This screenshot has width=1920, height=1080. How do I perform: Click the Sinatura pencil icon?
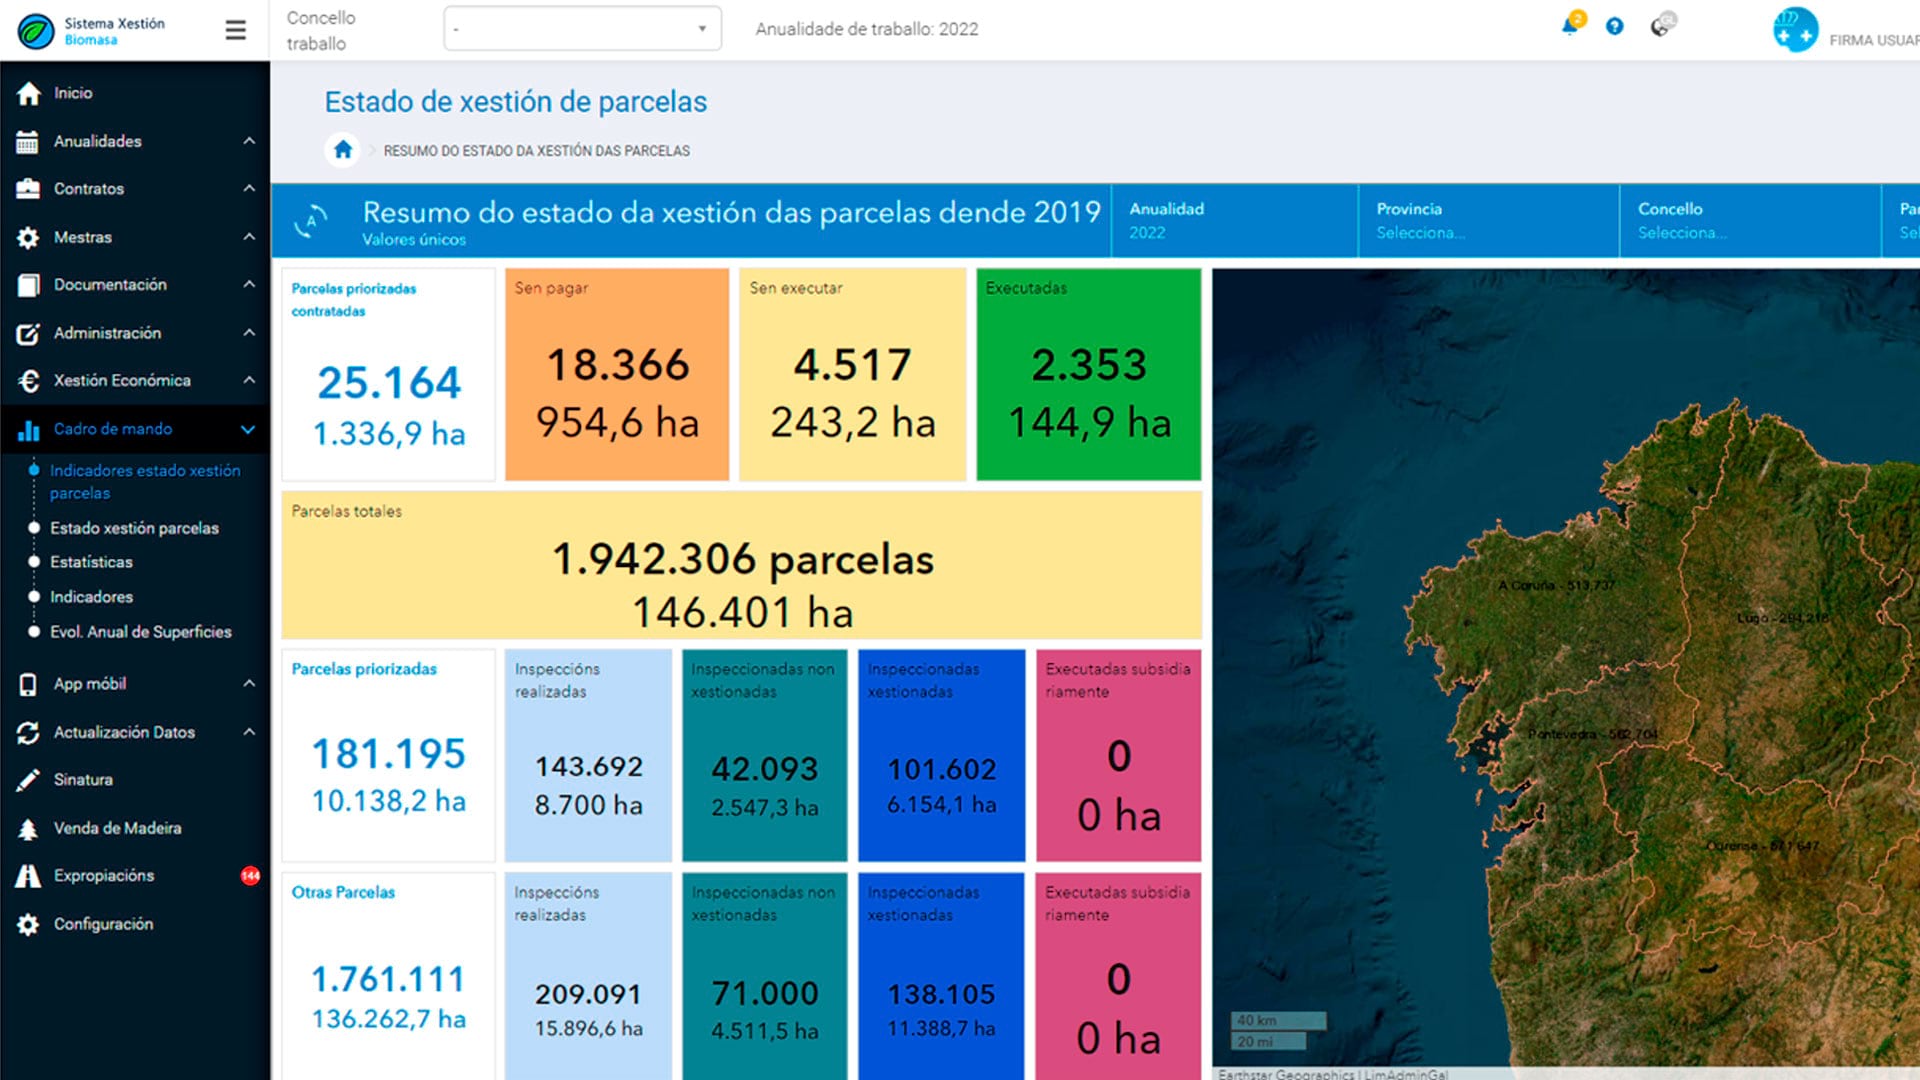28,780
